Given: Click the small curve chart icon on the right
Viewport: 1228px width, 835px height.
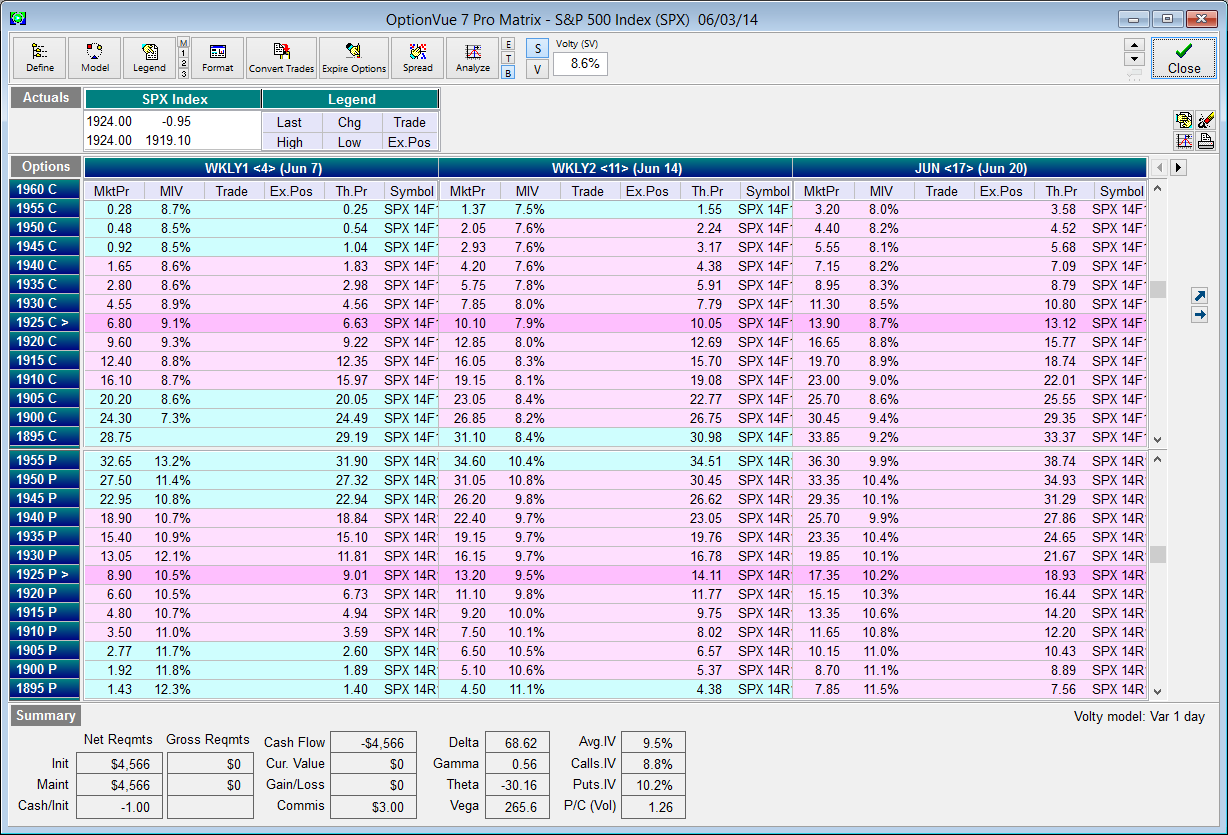Looking at the screenshot, I should click(1185, 140).
